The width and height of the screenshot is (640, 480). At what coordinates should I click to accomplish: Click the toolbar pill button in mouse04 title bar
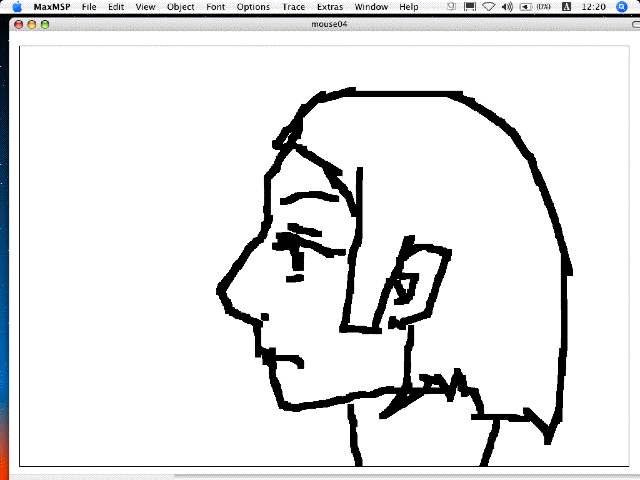tap(636, 24)
